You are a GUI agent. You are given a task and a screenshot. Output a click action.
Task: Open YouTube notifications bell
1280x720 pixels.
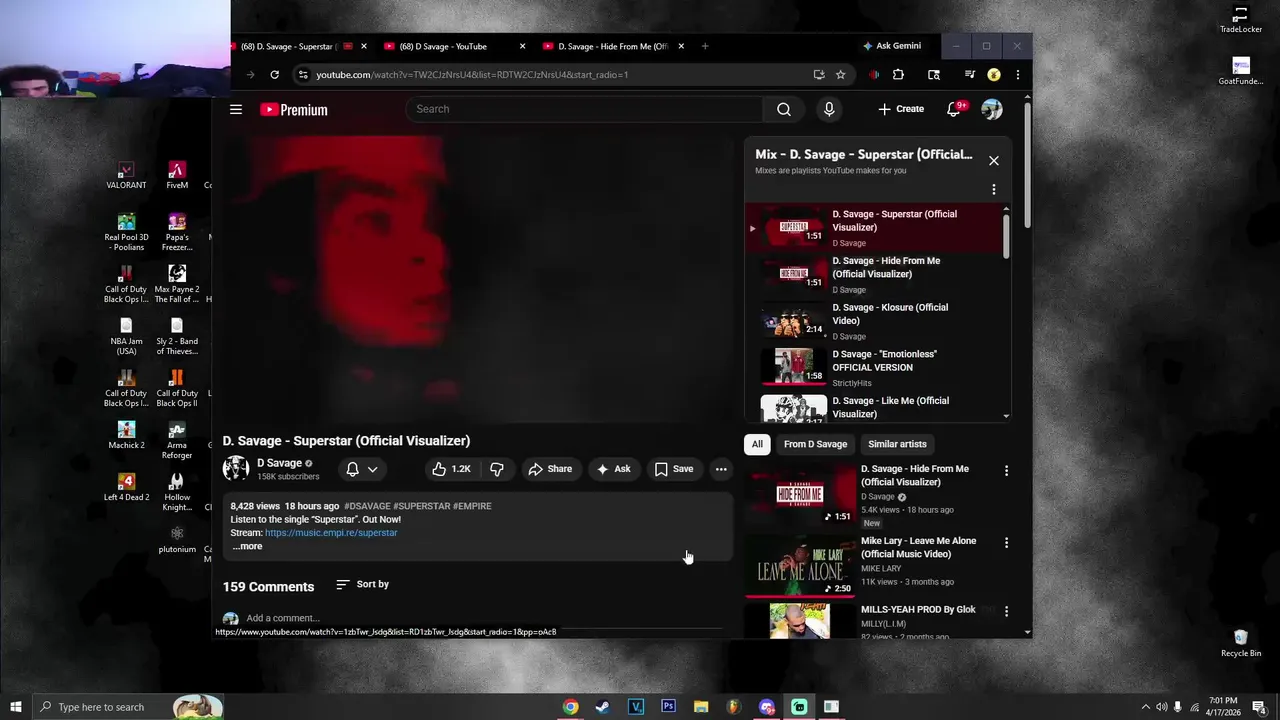point(954,109)
